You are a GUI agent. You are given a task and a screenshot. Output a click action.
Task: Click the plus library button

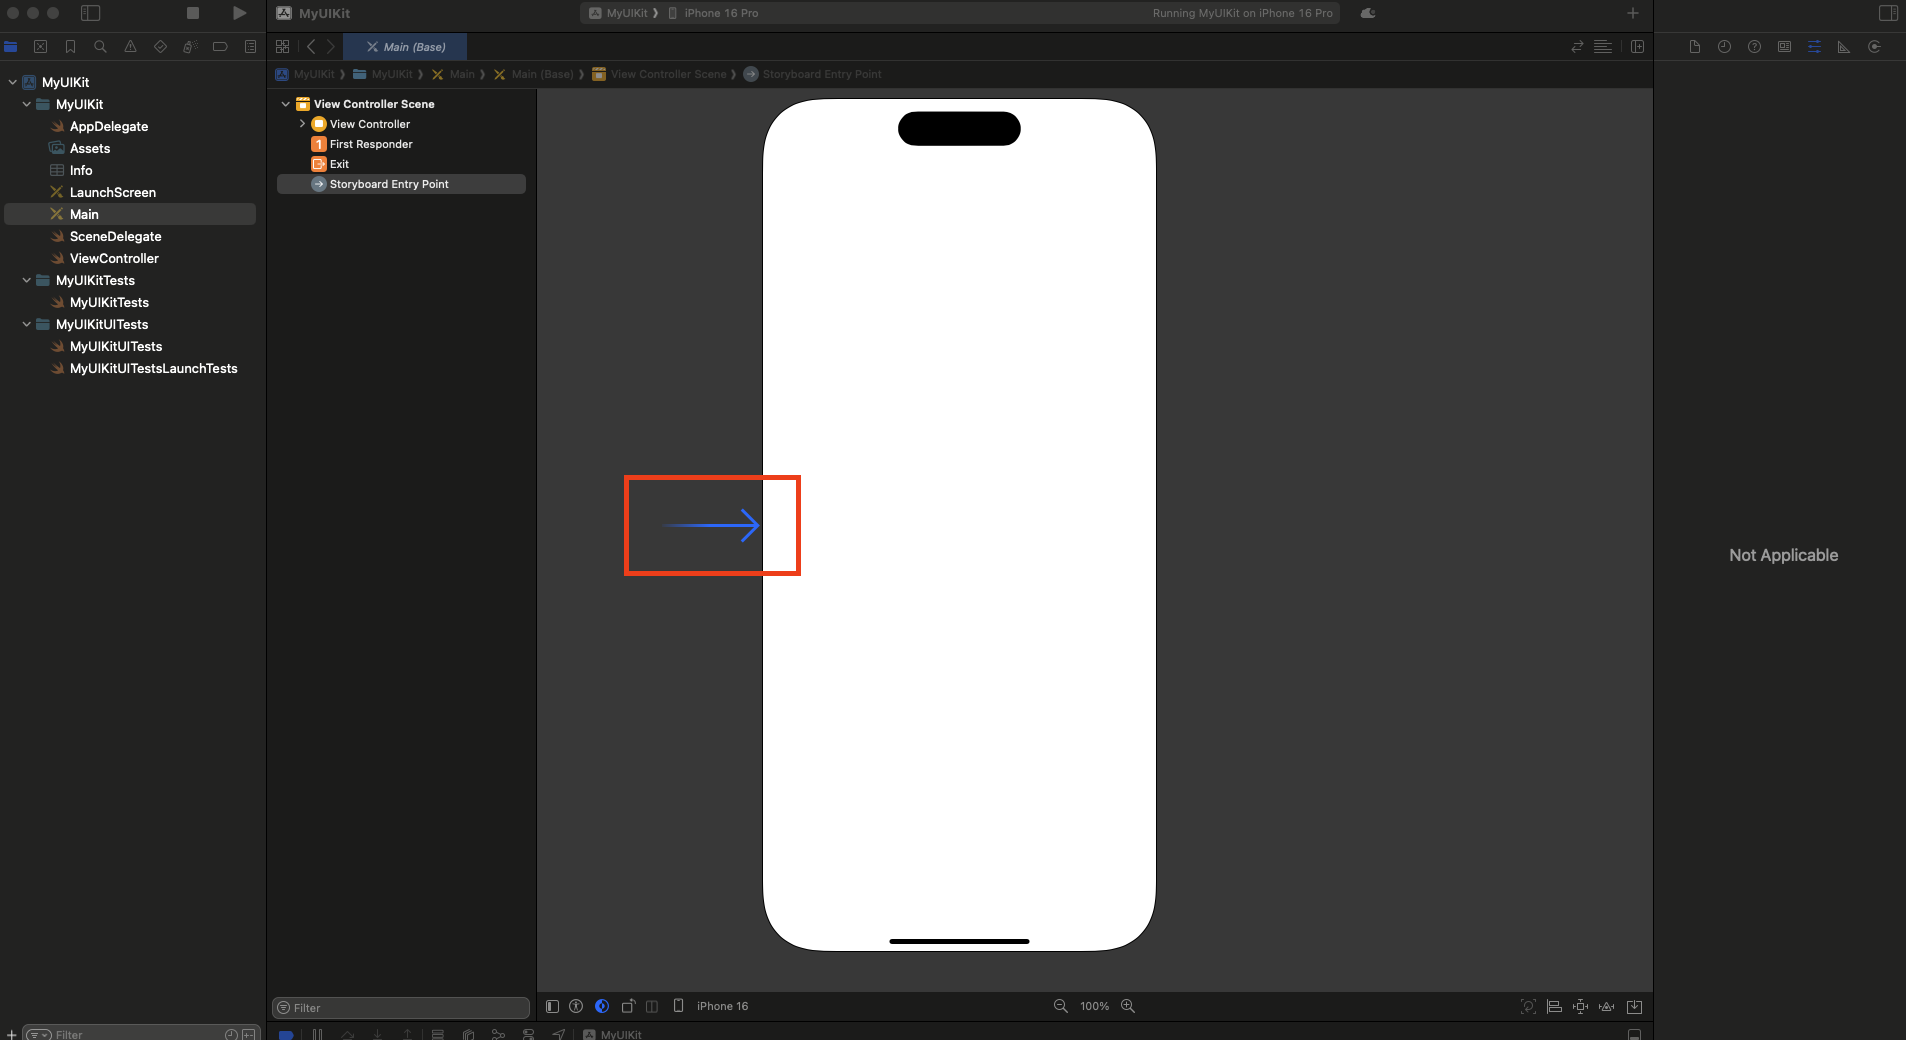click(1633, 13)
